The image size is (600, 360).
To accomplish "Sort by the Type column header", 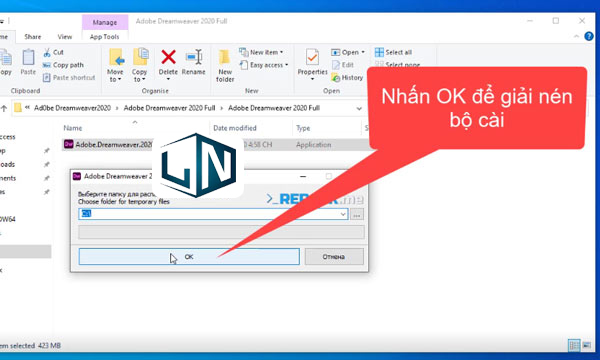I will tap(303, 128).
